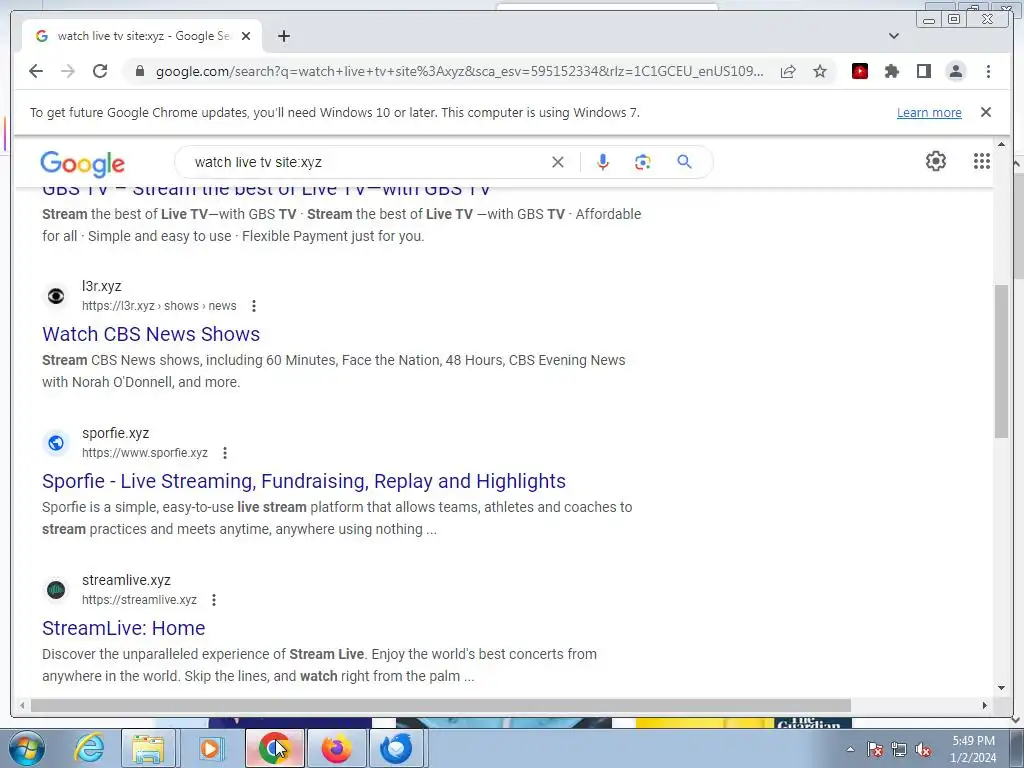Viewport: 1024px width, 768px height.
Task: Launch Firefox from the taskbar
Action: click(336, 748)
